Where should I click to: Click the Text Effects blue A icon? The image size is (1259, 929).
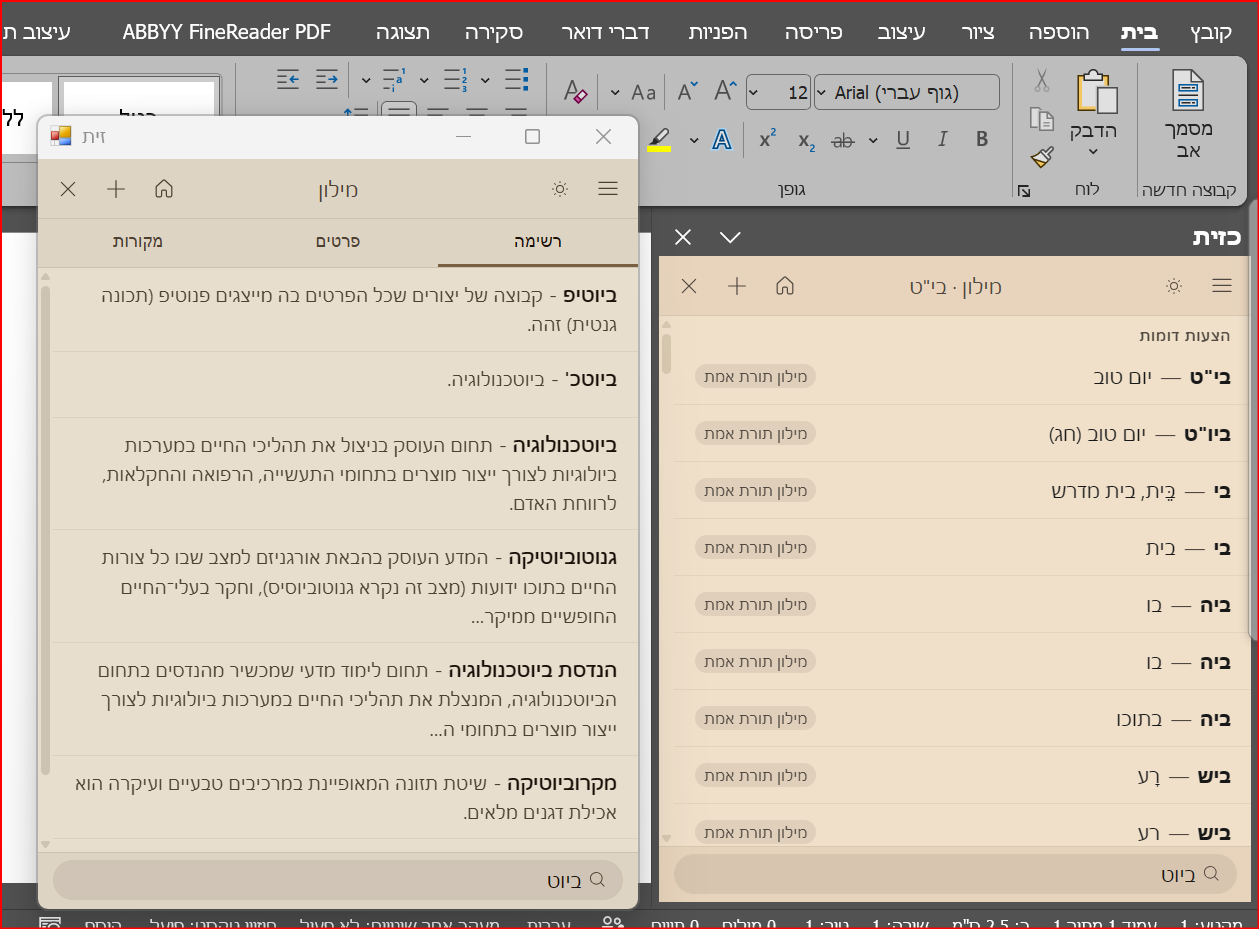tap(722, 141)
